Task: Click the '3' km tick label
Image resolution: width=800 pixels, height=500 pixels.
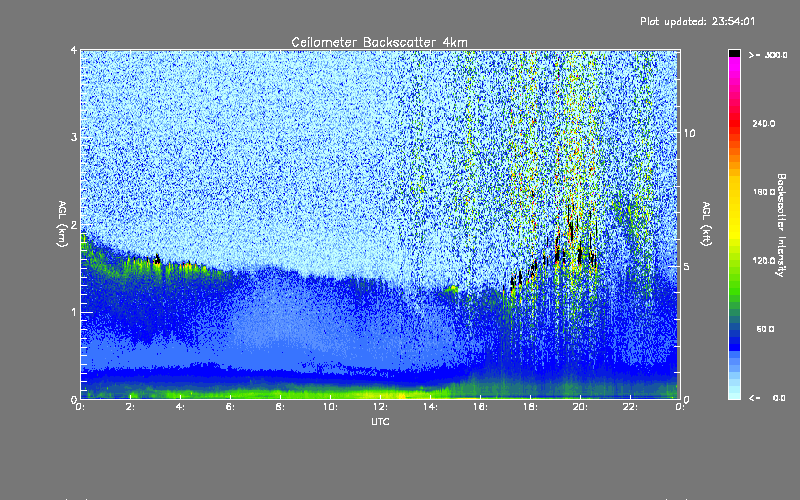Action: pos(74,137)
